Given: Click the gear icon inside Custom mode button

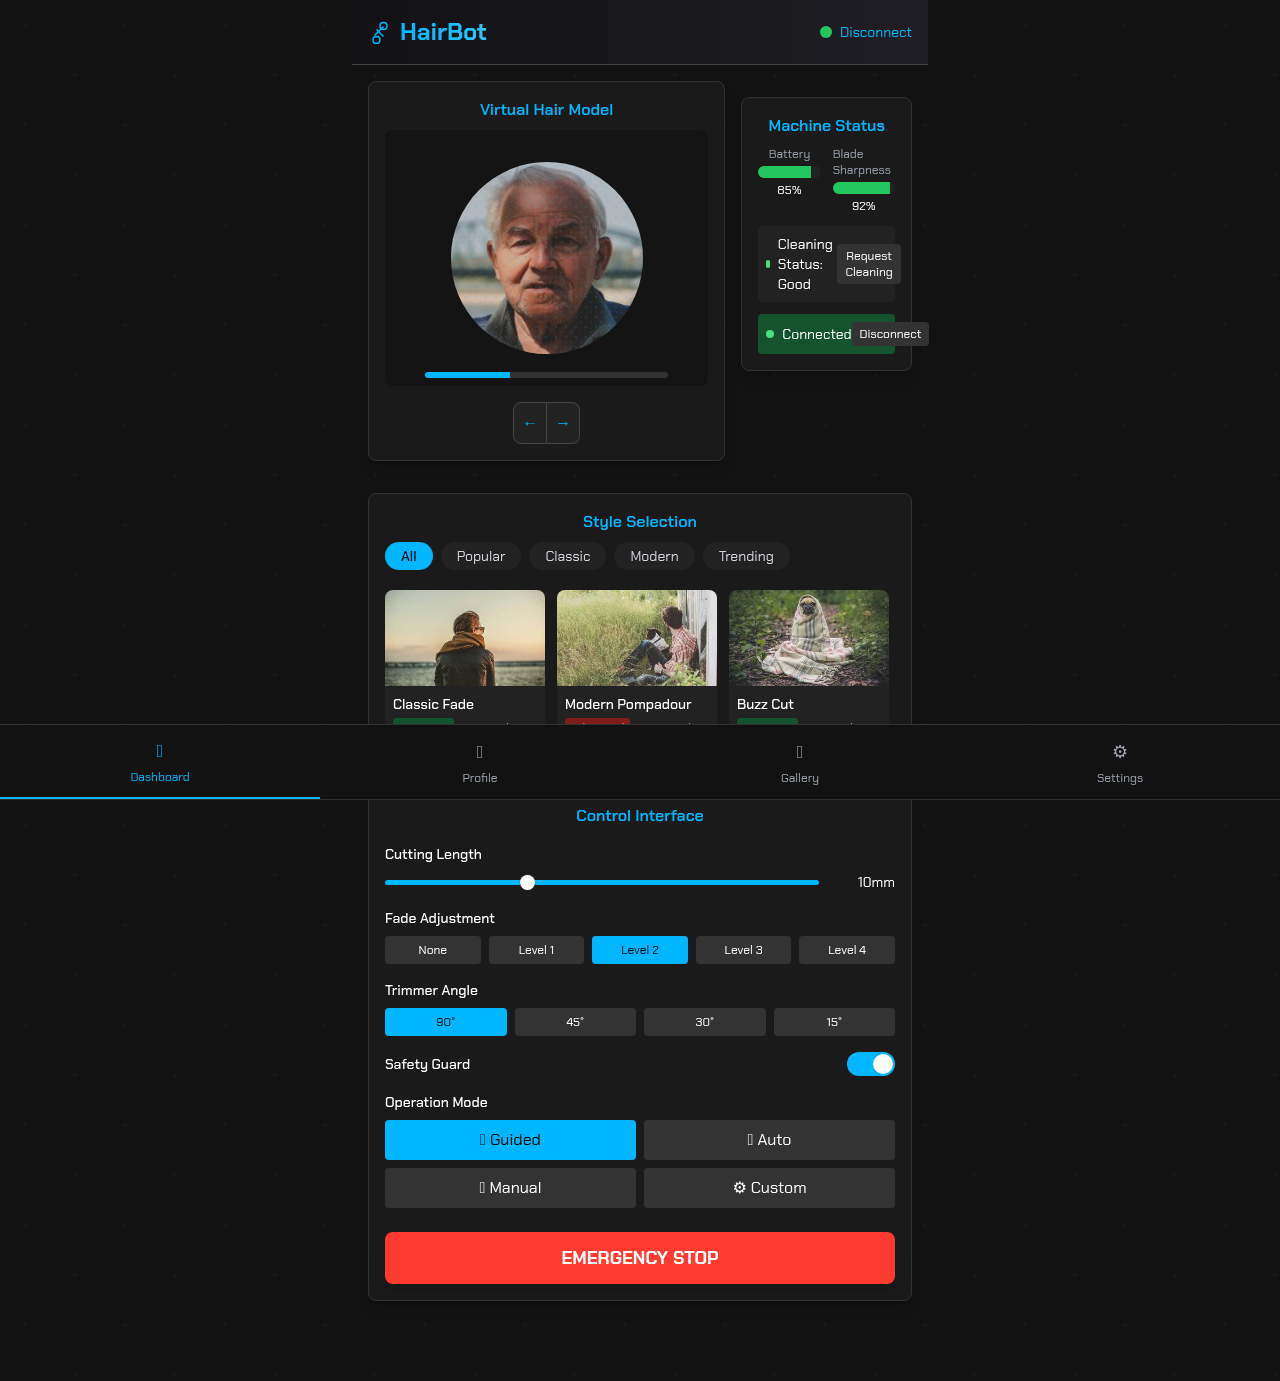Looking at the screenshot, I should click(x=740, y=1187).
